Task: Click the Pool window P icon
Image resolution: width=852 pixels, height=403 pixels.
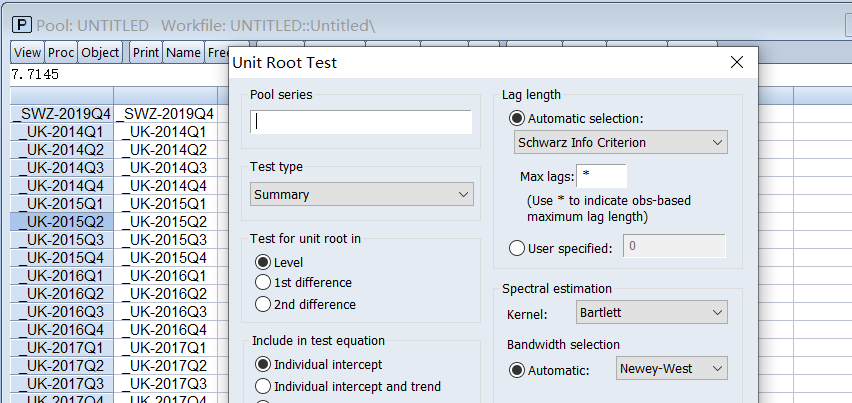Action: 20,24
